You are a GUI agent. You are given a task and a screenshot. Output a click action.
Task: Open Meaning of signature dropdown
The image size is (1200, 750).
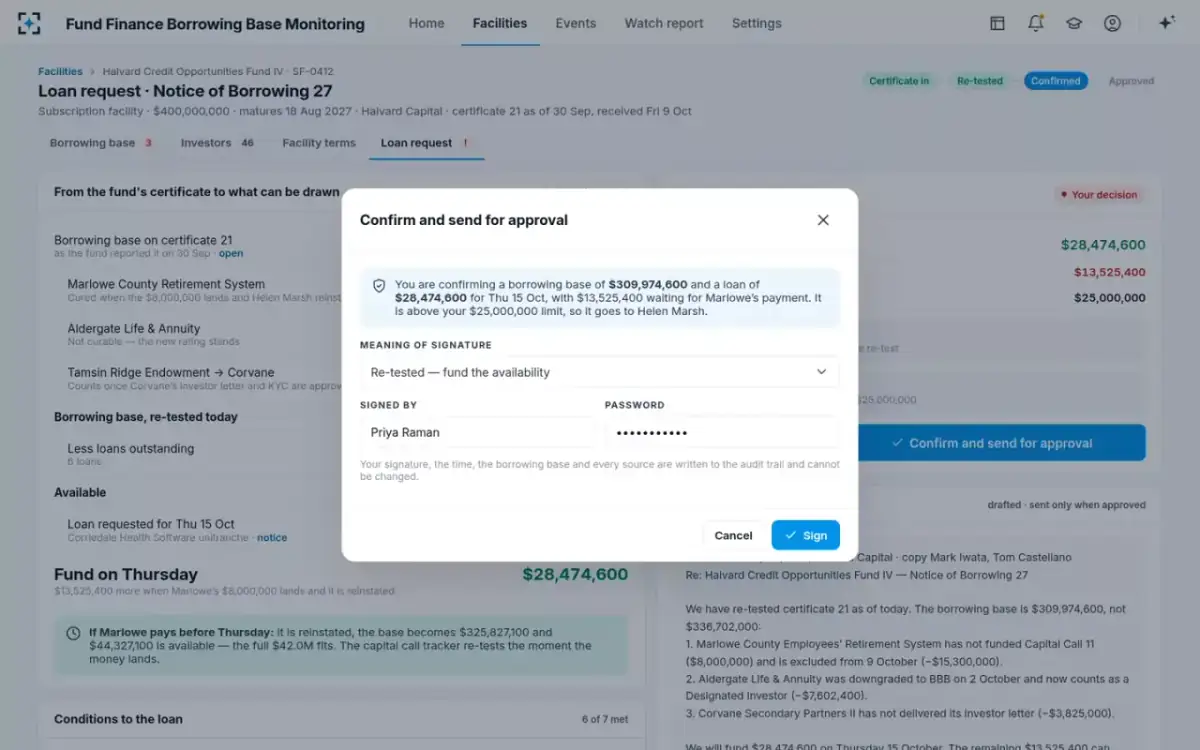click(x=599, y=372)
